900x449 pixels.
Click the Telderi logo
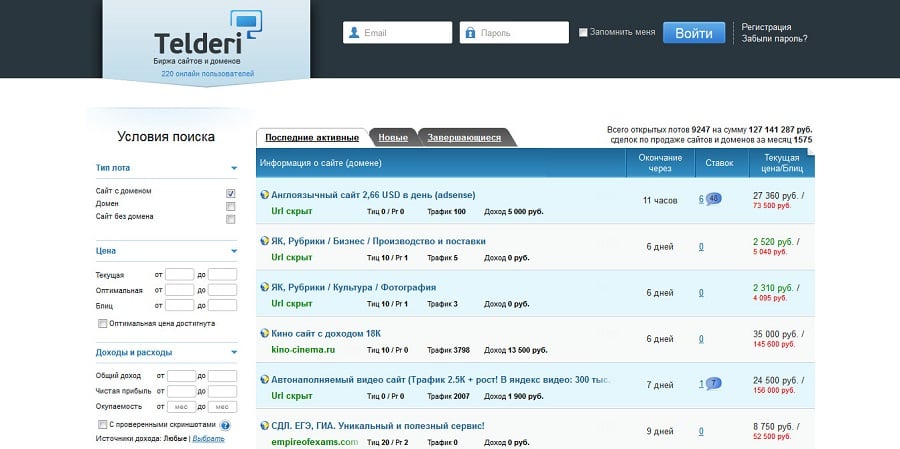point(205,38)
